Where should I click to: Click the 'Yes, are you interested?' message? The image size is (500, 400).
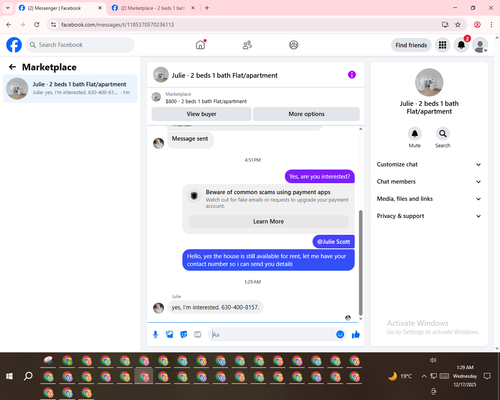click(320, 176)
